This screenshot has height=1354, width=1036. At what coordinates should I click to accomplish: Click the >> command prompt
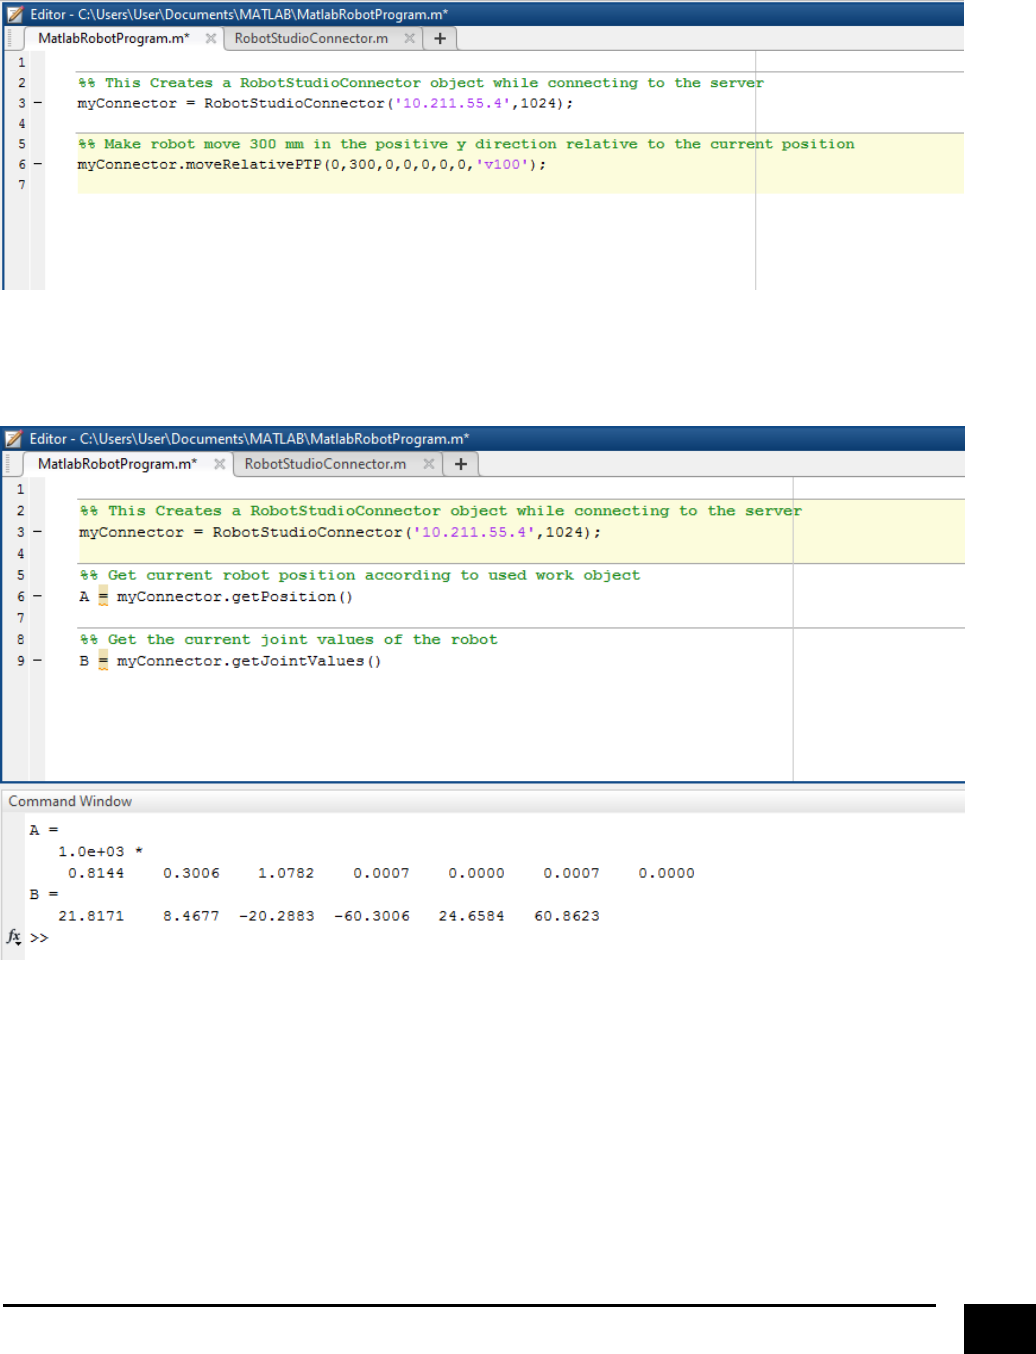pyautogui.click(x=39, y=938)
